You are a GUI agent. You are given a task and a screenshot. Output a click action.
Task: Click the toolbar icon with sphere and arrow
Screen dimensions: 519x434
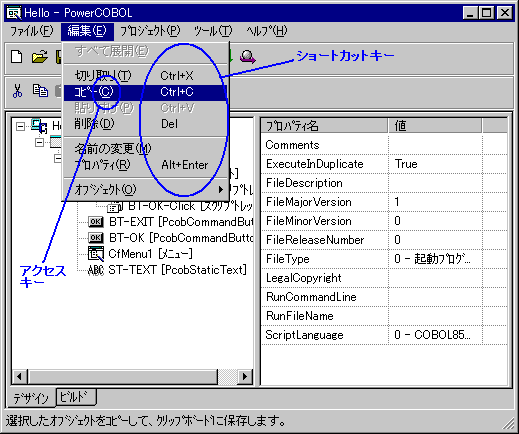pos(248,57)
